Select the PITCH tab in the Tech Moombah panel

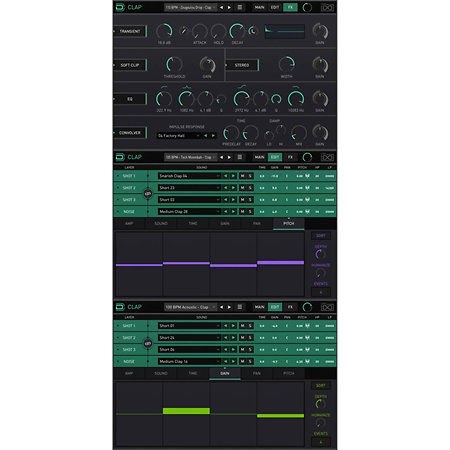pos(289,224)
